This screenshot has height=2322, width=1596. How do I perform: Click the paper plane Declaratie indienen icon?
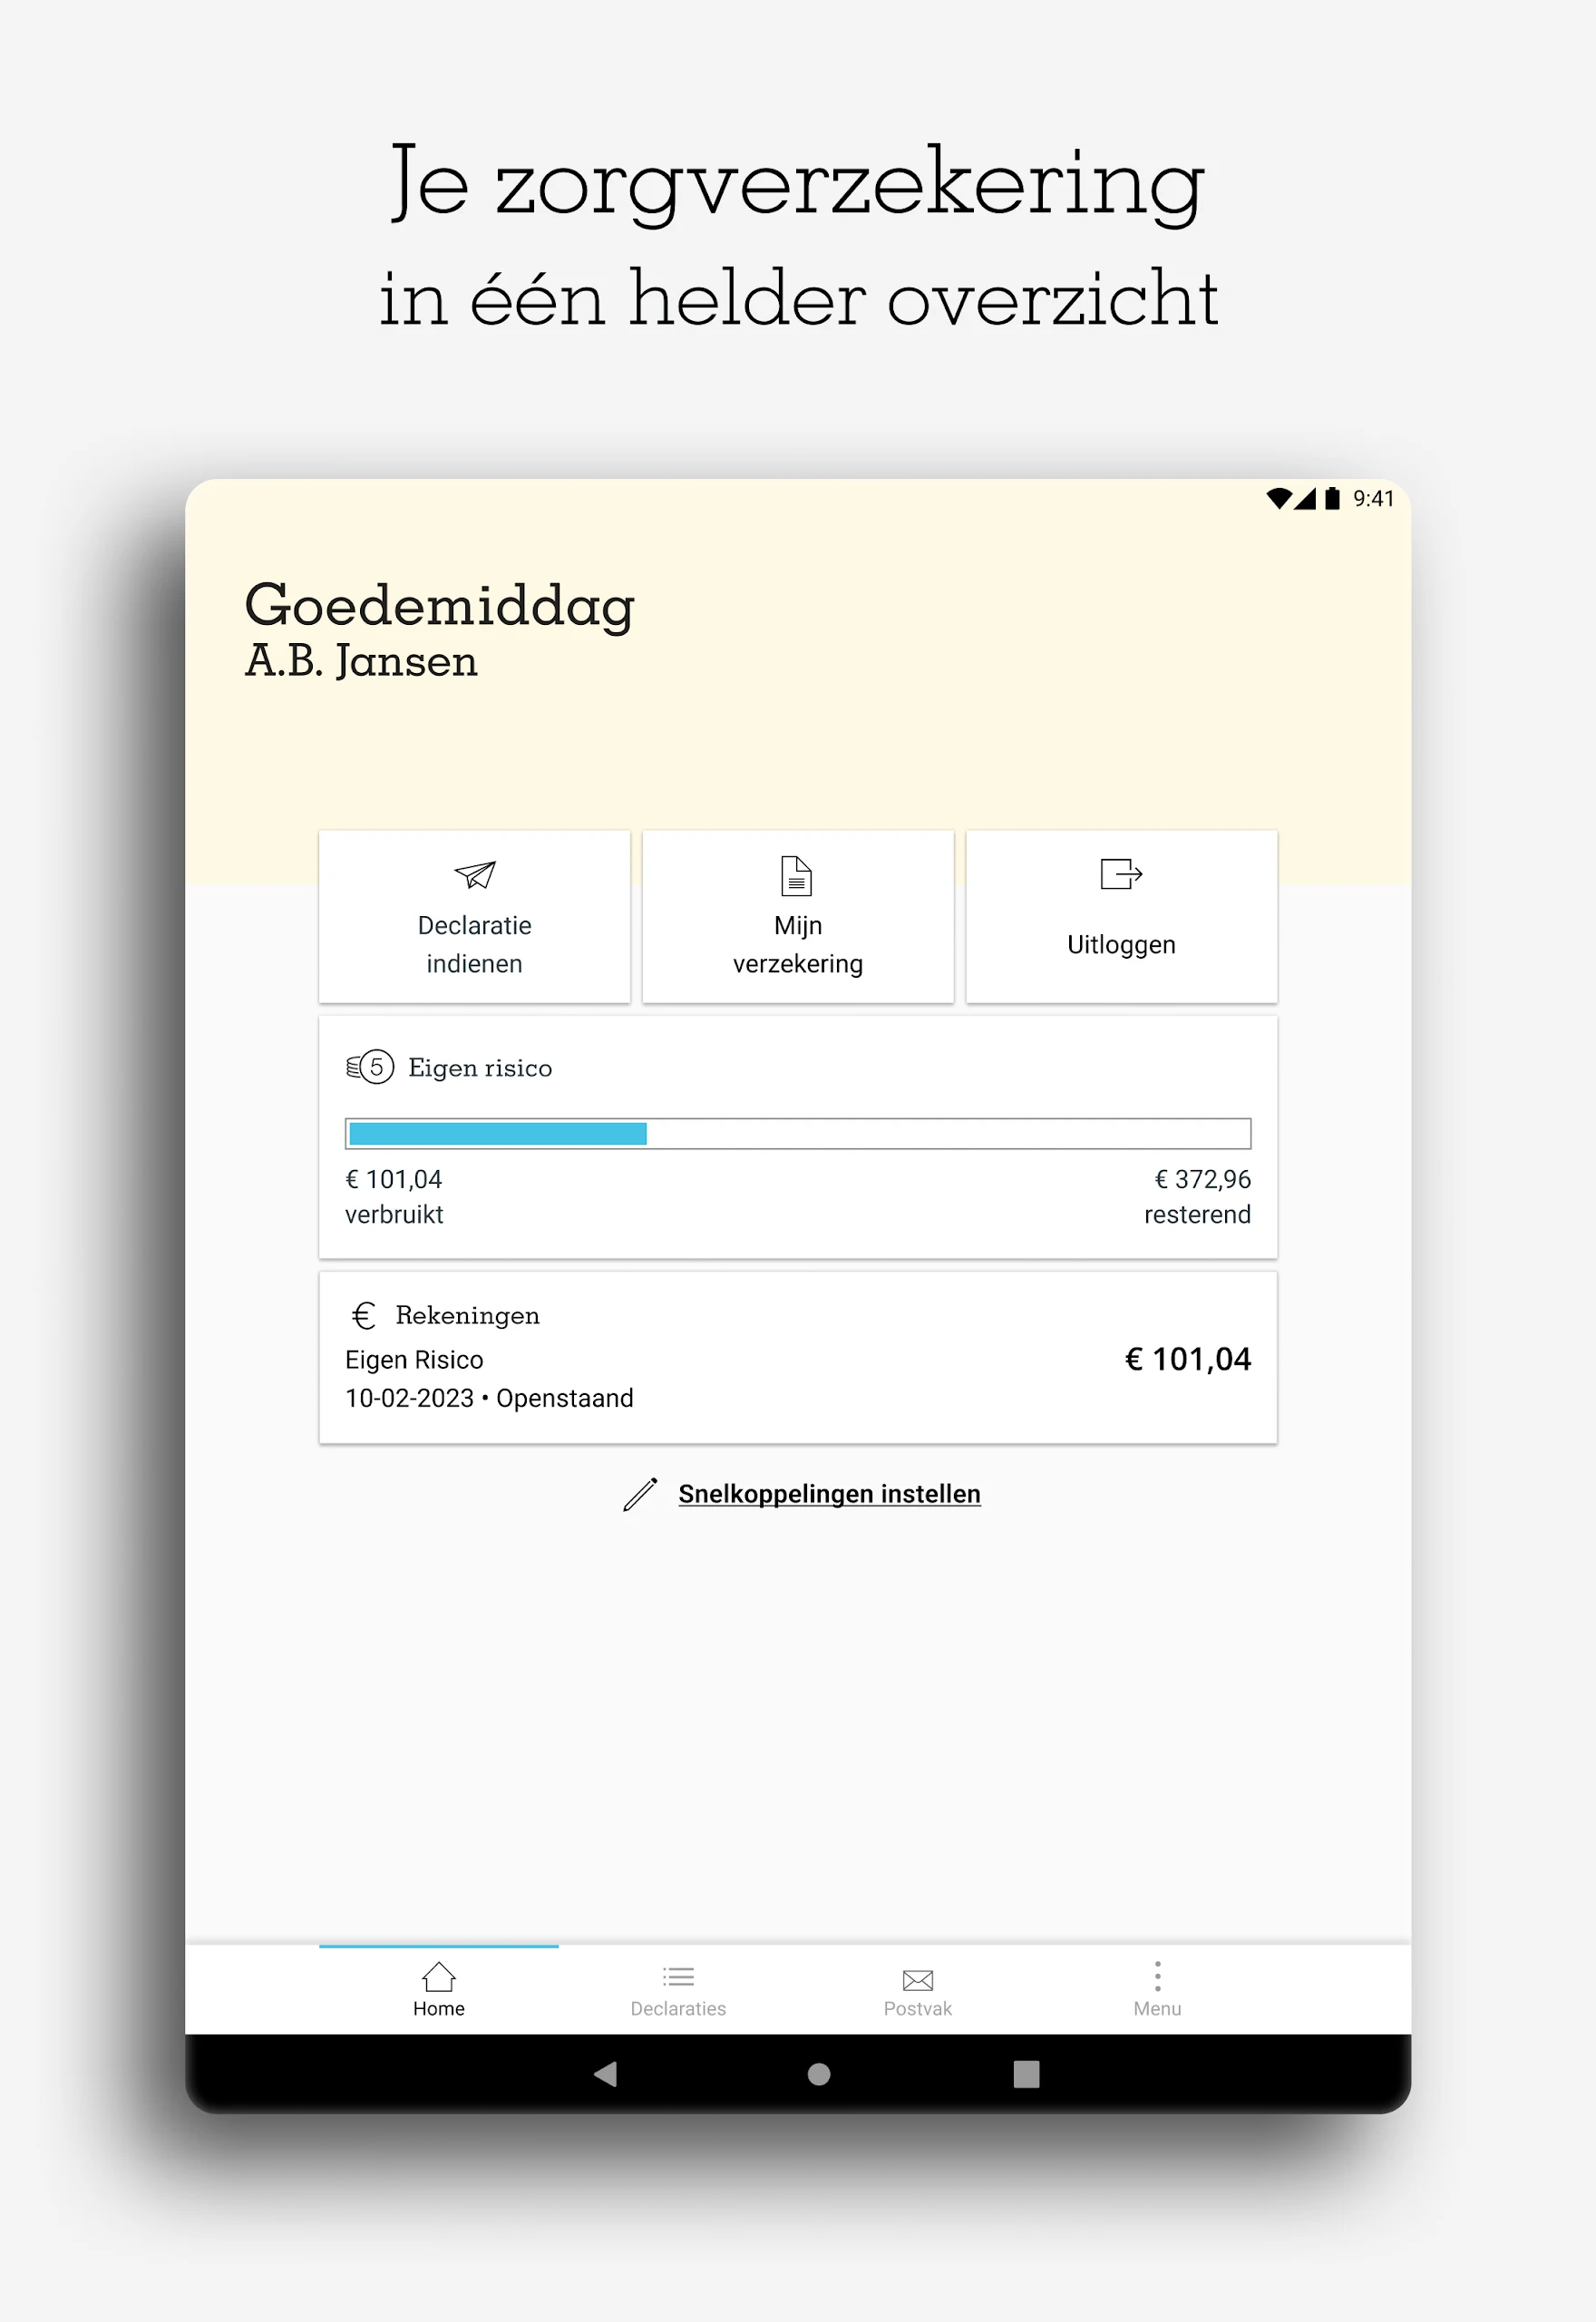click(474, 875)
